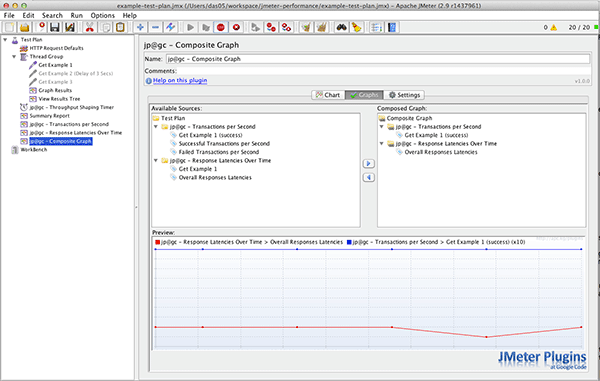
Task: Add selected source with right arrow button
Action: pos(368,164)
